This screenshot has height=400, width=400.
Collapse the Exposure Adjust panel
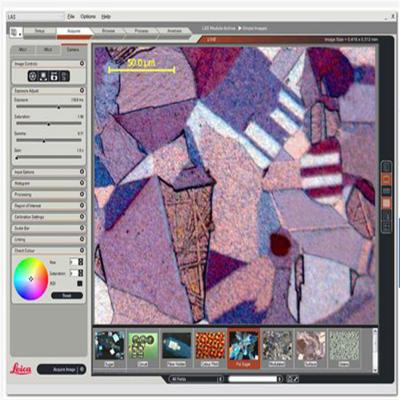(82, 91)
